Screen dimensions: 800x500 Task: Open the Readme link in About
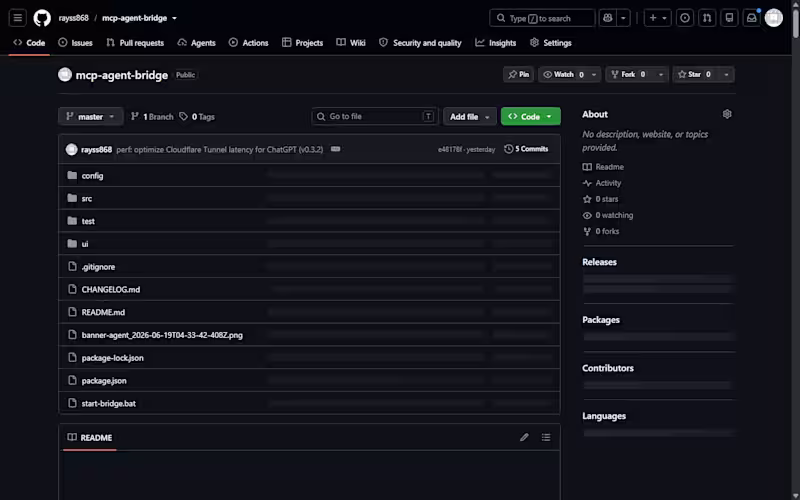(x=603, y=167)
